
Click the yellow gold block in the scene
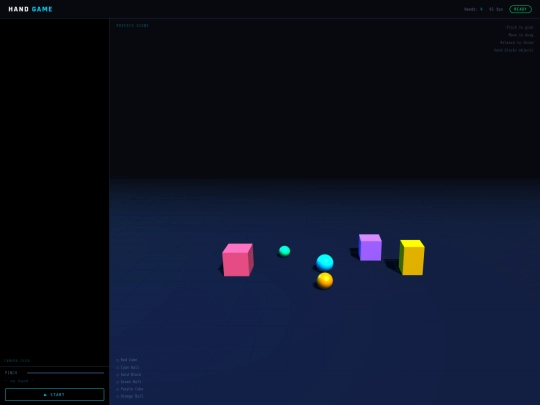tap(412, 258)
